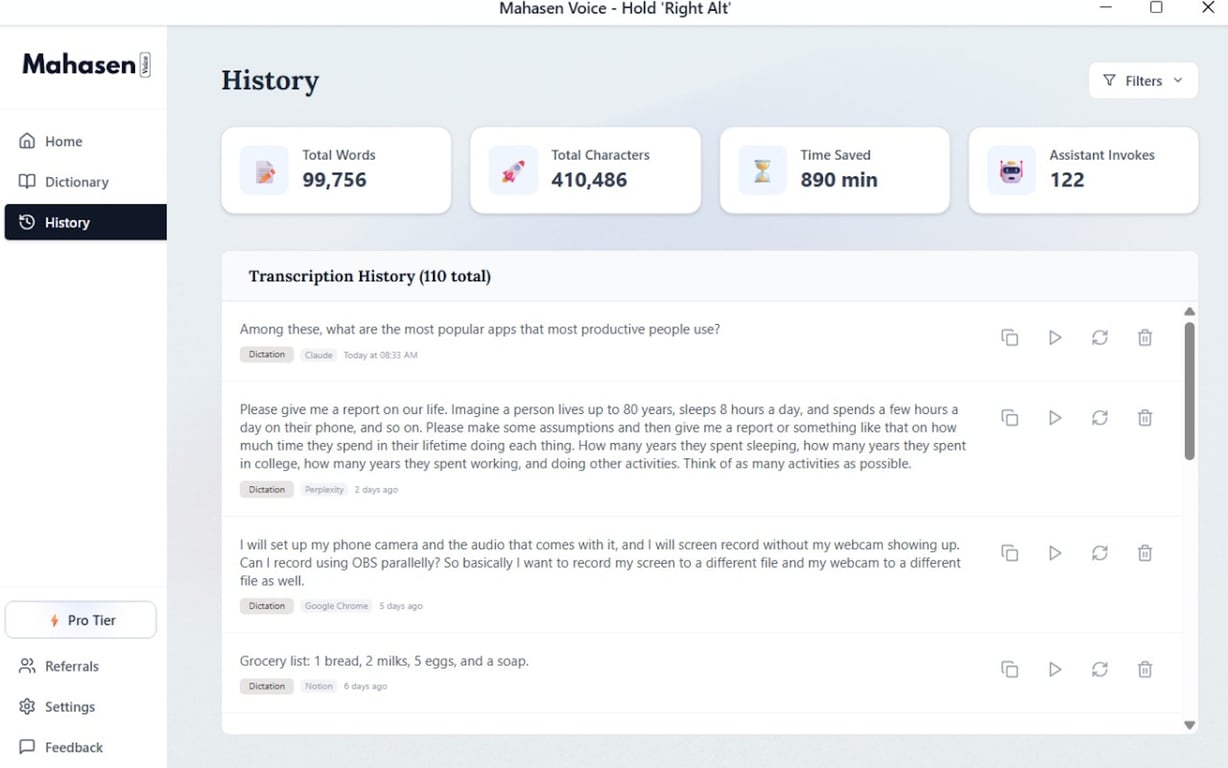The image size is (1228, 768).
Task: Open the Filters dropdown
Action: (x=1143, y=81)
